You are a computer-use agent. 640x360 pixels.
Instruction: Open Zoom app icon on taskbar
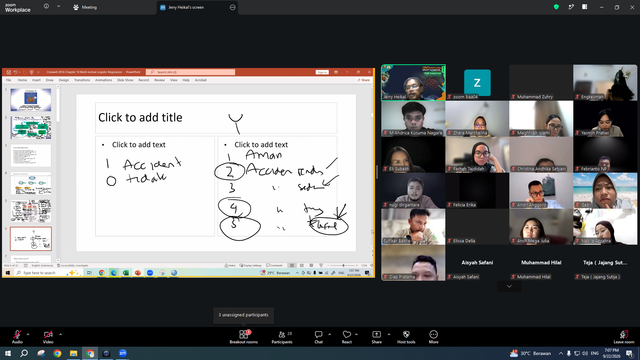[123, 353]
